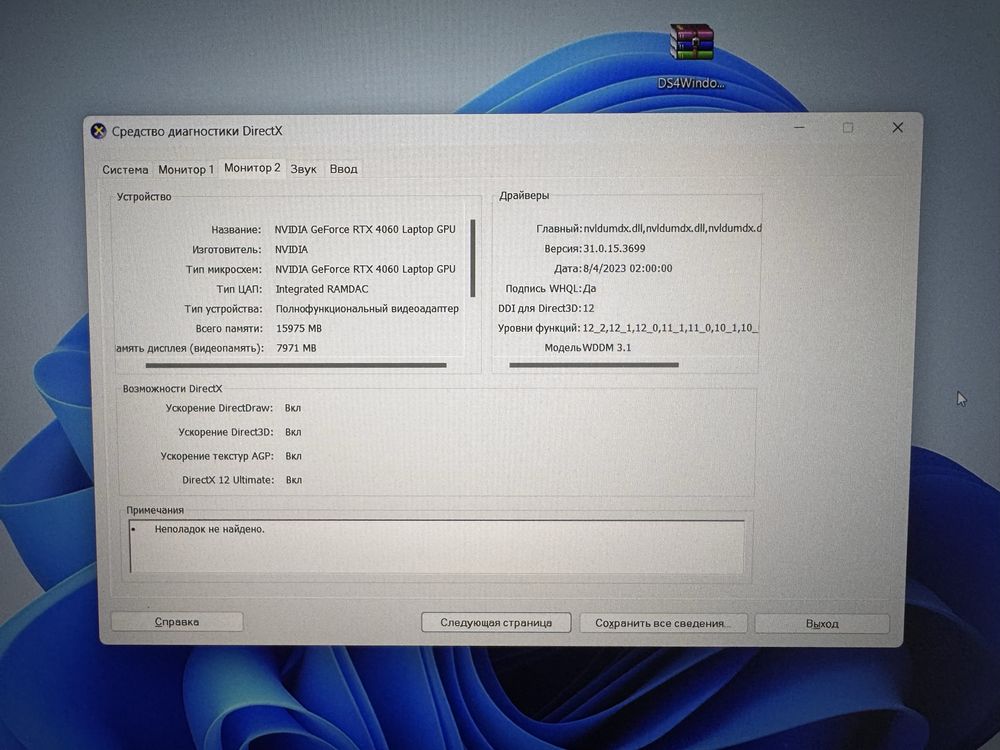Click the DirectX diagnostic title bar icon
Image resolution: width=1000 pixels, height=750 pixels.
pos(98,131)
